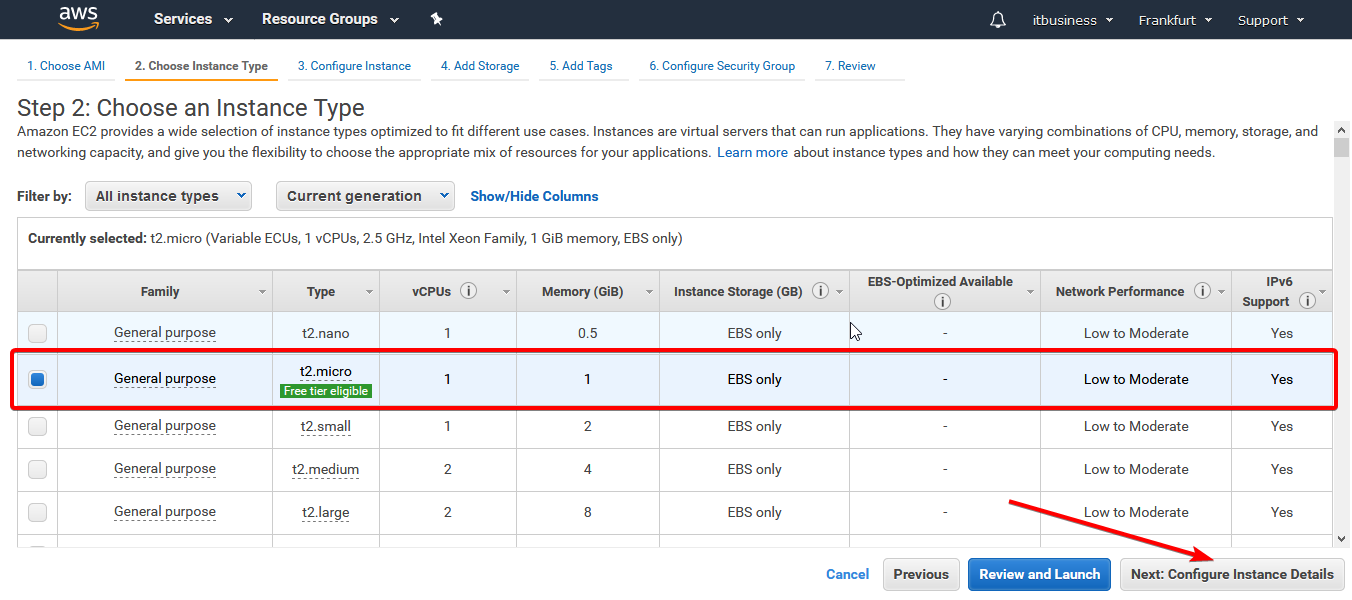This screenshot has height=600, width=1352.
Task: Open the Current generation dropdown
Action: [x=365, y=196]
